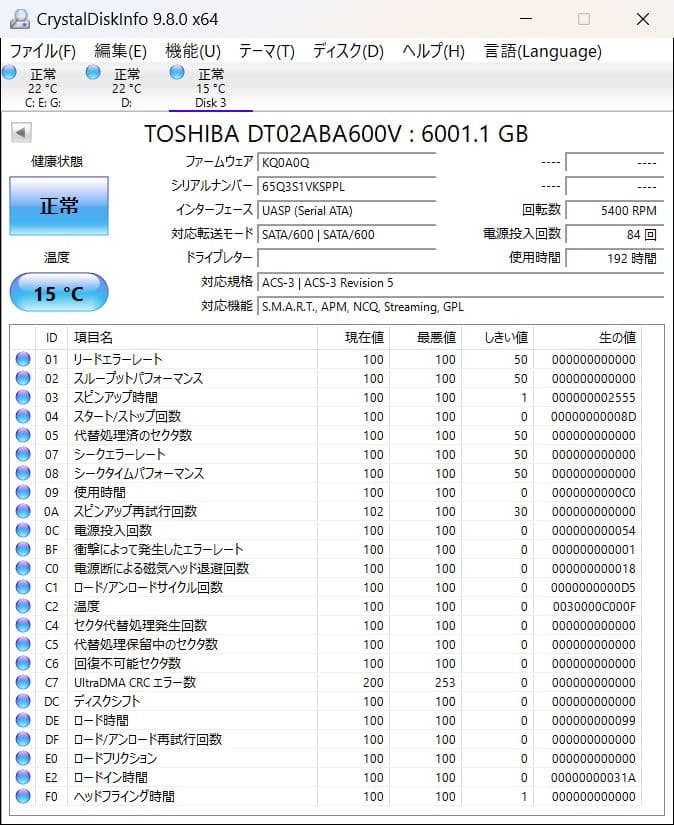Click the power on hours 192 時間 field
The width and height of the screenshot is (674, 825).
pyautogui.click(x=615, y=258)
